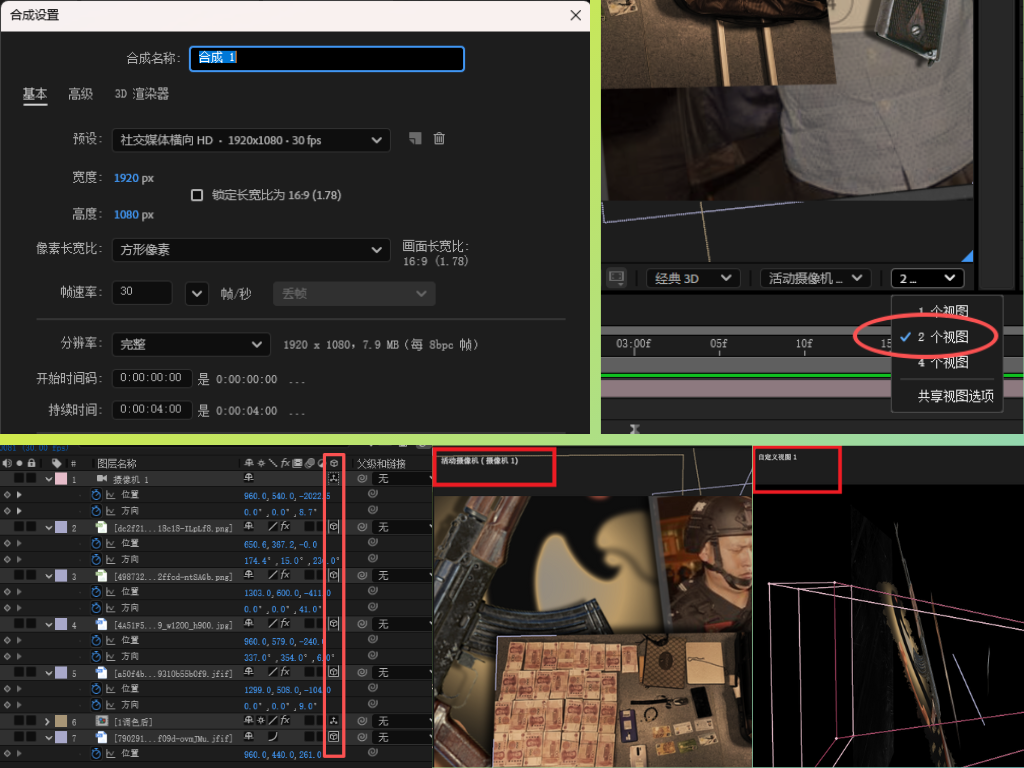Switch to the 高级 tab
The width and height of the screenshot is (1024, 768).
pyautogui.click(x=80, y=94)
